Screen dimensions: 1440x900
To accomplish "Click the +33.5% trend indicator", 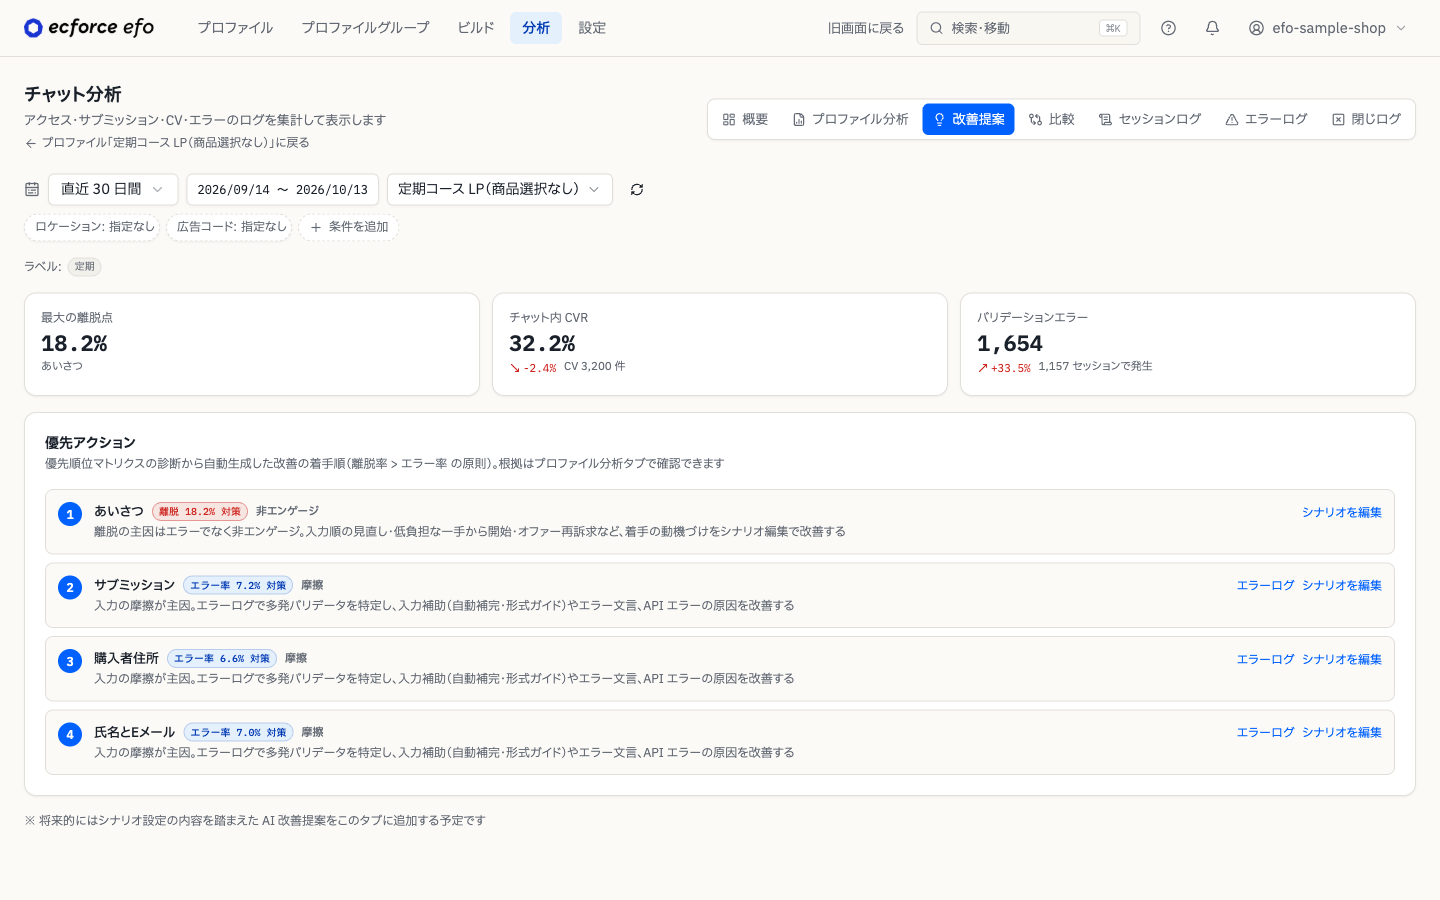I will [x=1004, y=368].
